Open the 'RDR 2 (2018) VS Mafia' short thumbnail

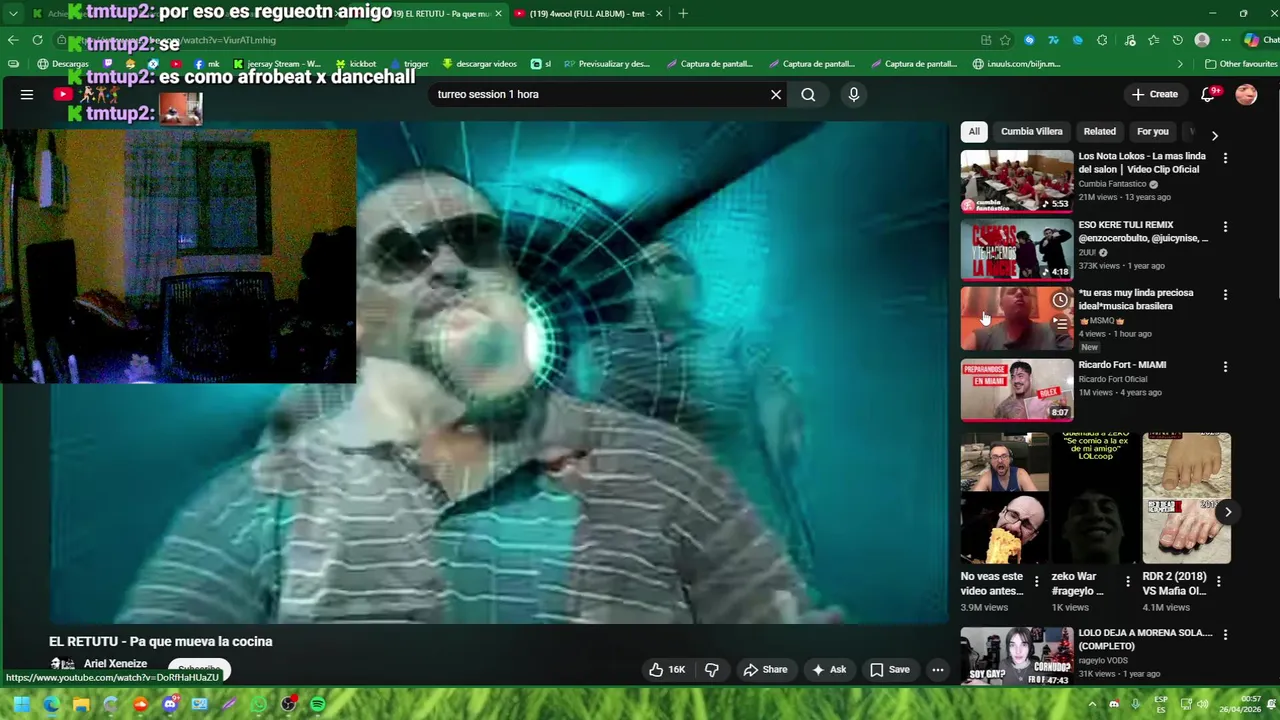pos(1186,498)
